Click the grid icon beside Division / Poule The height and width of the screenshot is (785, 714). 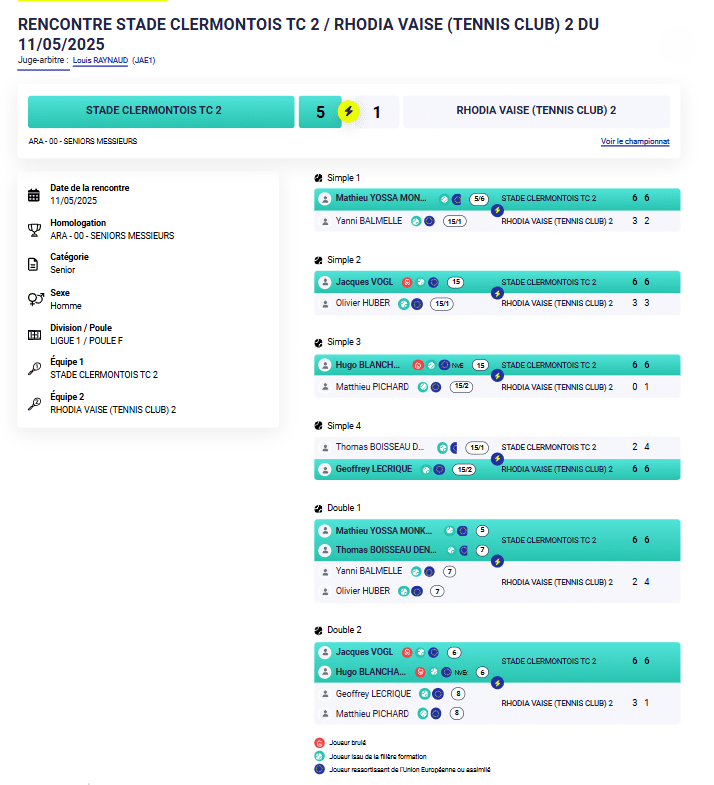tap(34, 334)
